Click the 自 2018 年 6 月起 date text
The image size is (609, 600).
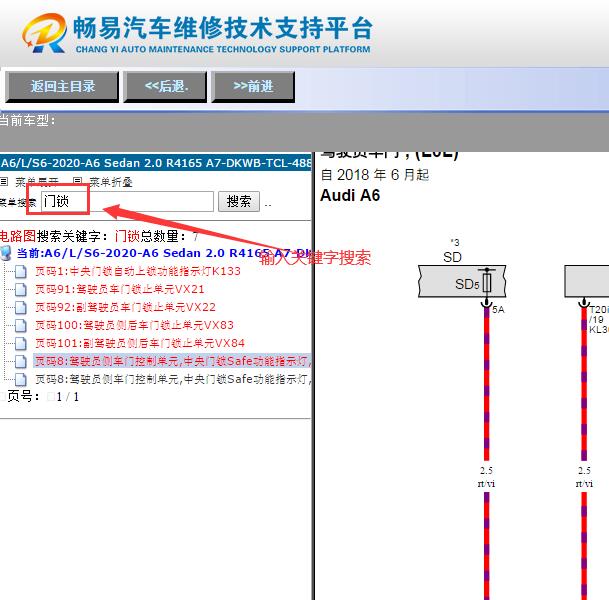pos(375,175)
